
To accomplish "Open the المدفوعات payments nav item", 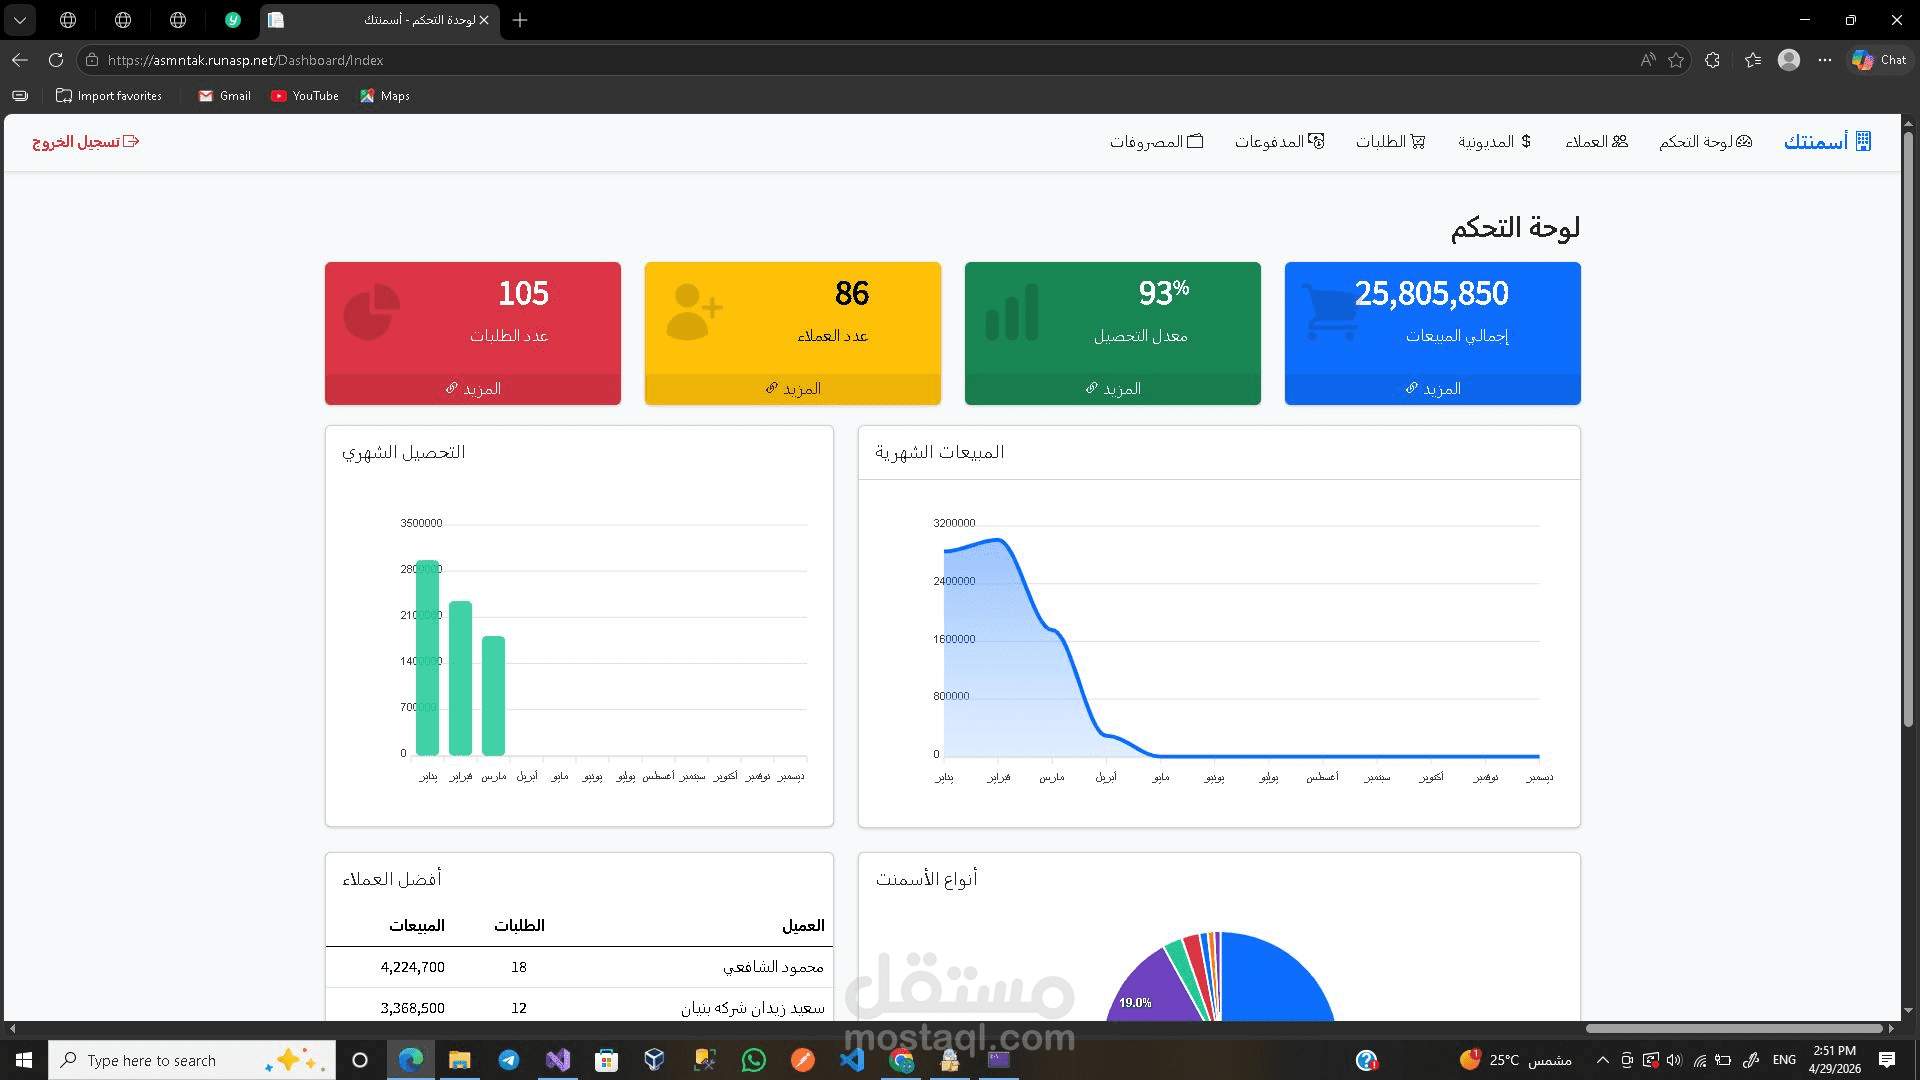I will tap(1280, 142).
